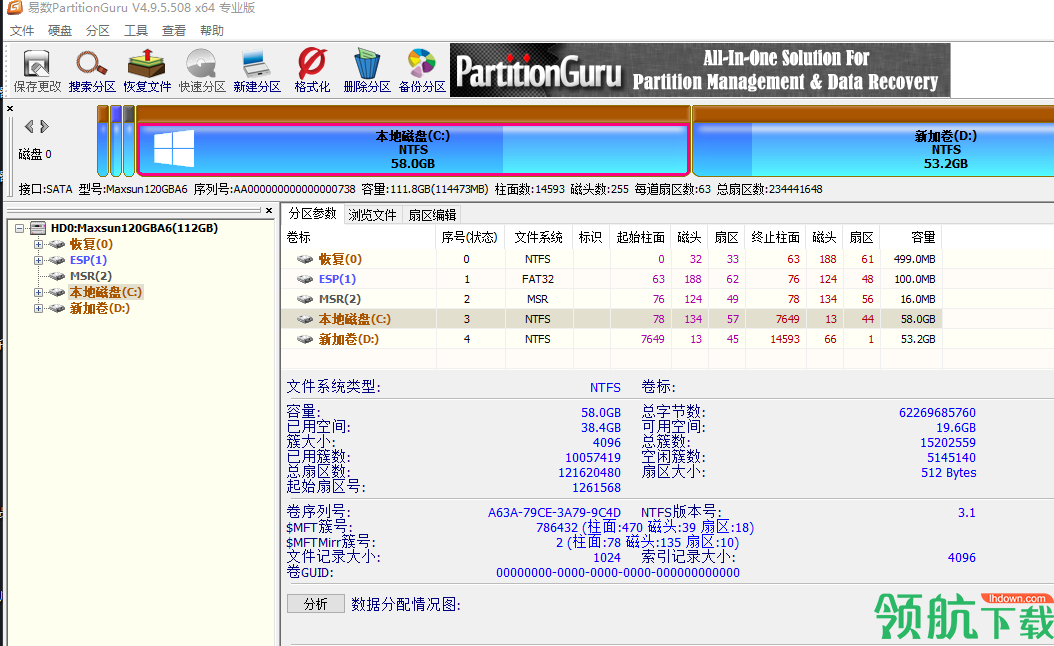Screen dimensions: 1054x646
Task: Click the 序号(状态) column header
Action: [x=469, y=237]
